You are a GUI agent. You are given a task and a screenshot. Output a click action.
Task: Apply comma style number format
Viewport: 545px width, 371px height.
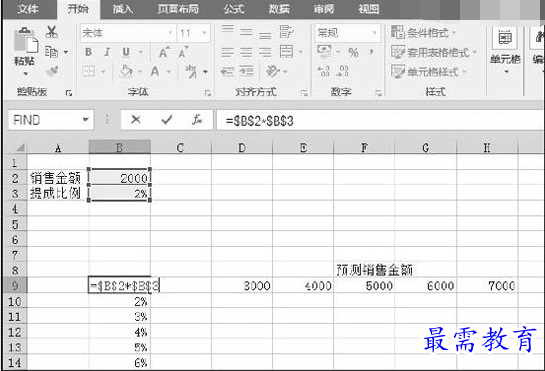tap(372, 52)
